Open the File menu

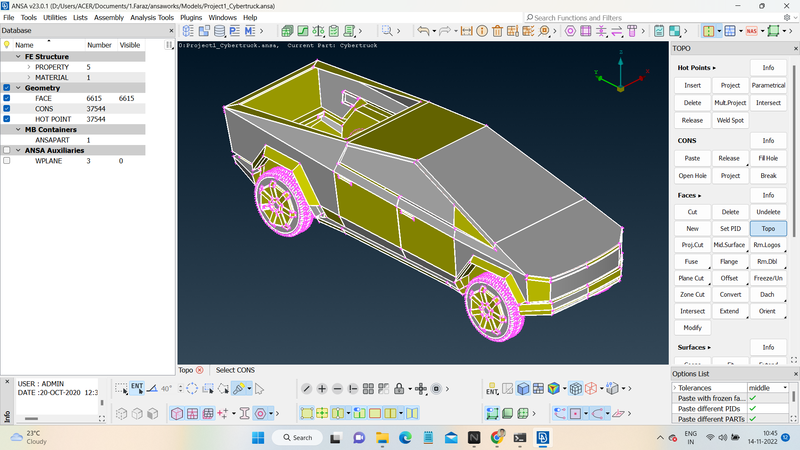pyautogui.click(x=9, y=17)
